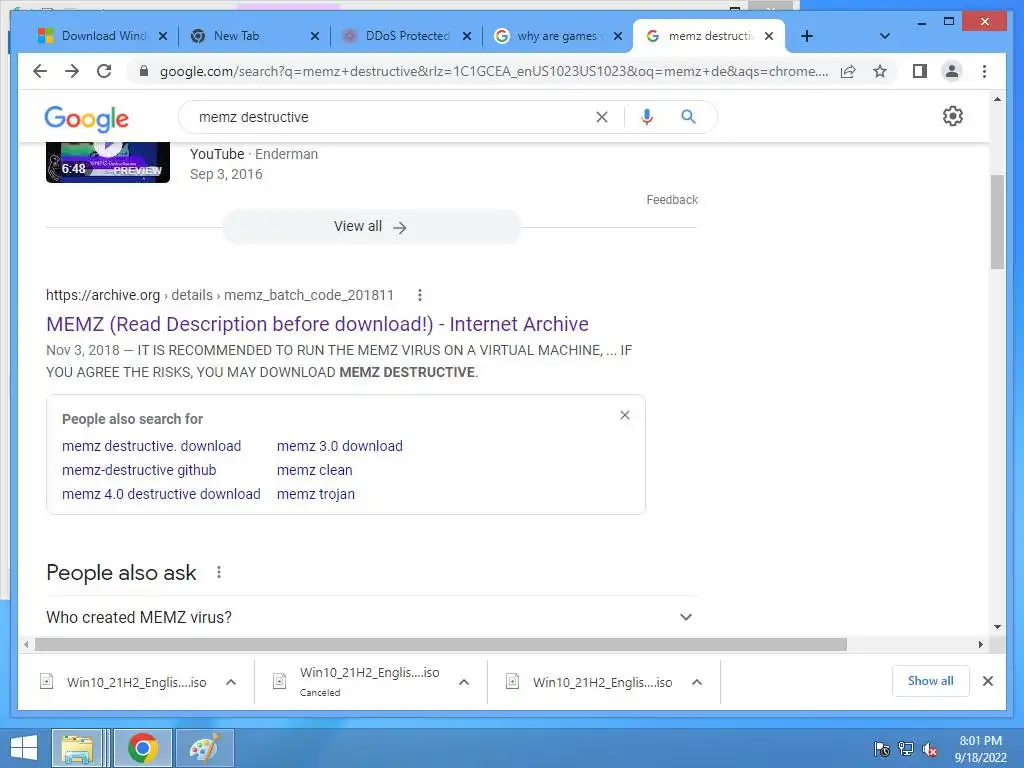Screen dimensions: 1024x768
Task: Search memz 4.0 destructive download suggestion
Action: 161,494
